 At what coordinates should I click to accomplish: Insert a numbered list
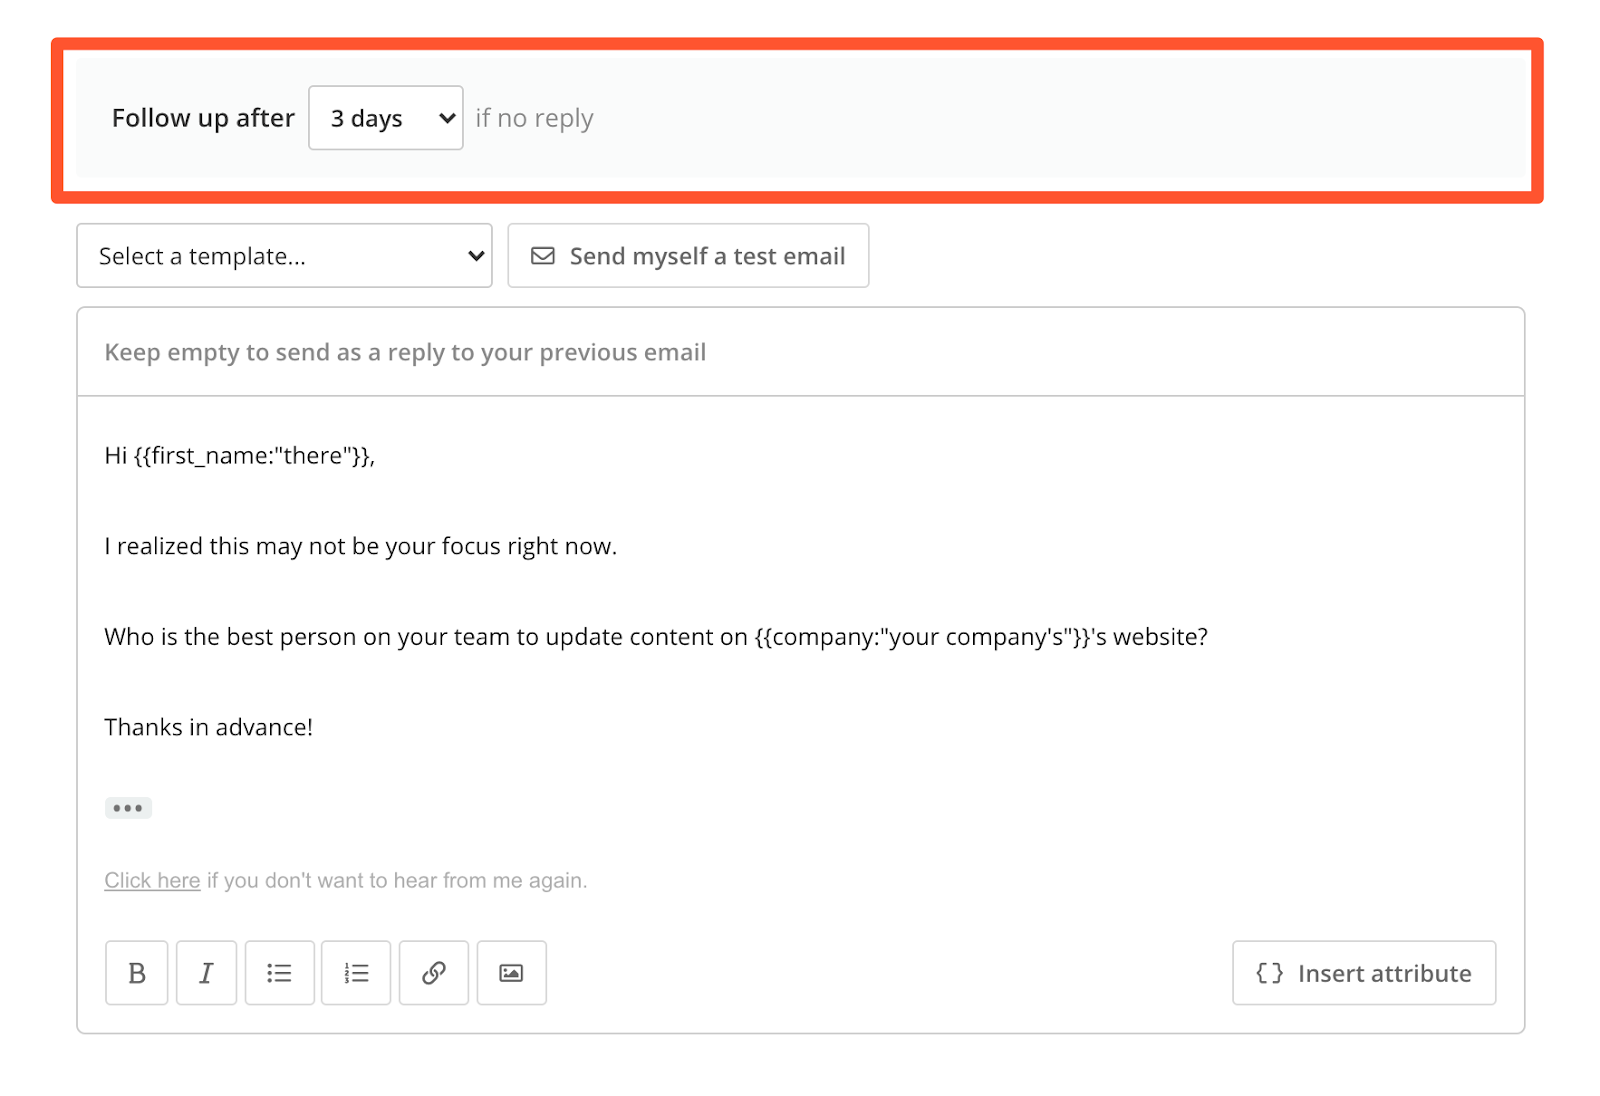pyautogui.click(x=356, y=973)
